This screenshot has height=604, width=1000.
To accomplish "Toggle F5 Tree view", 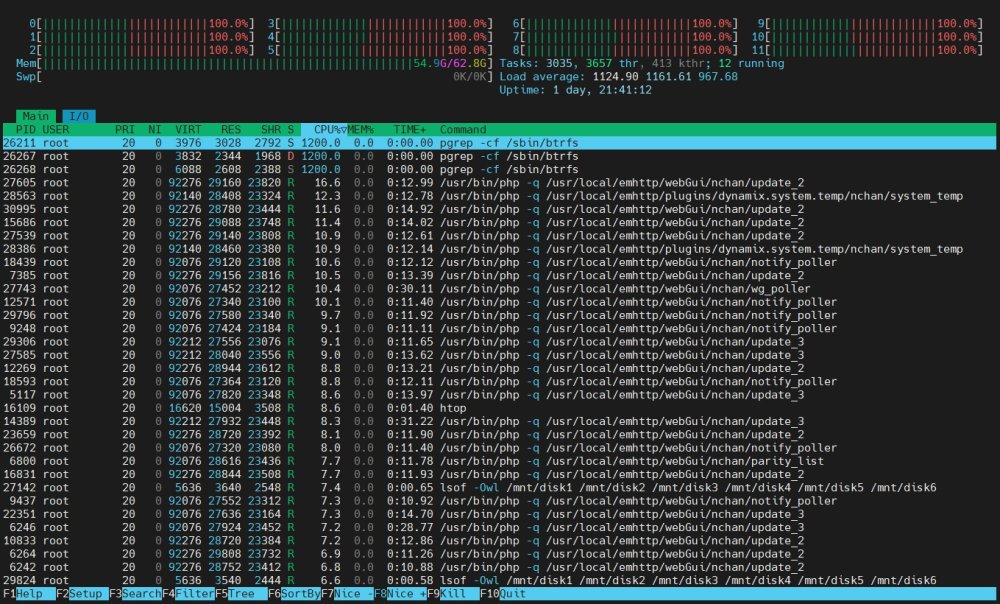I will 241,594.
